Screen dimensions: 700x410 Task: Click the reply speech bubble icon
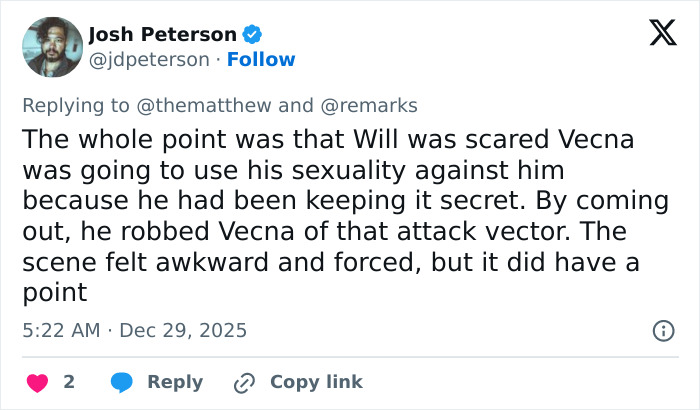122,382
